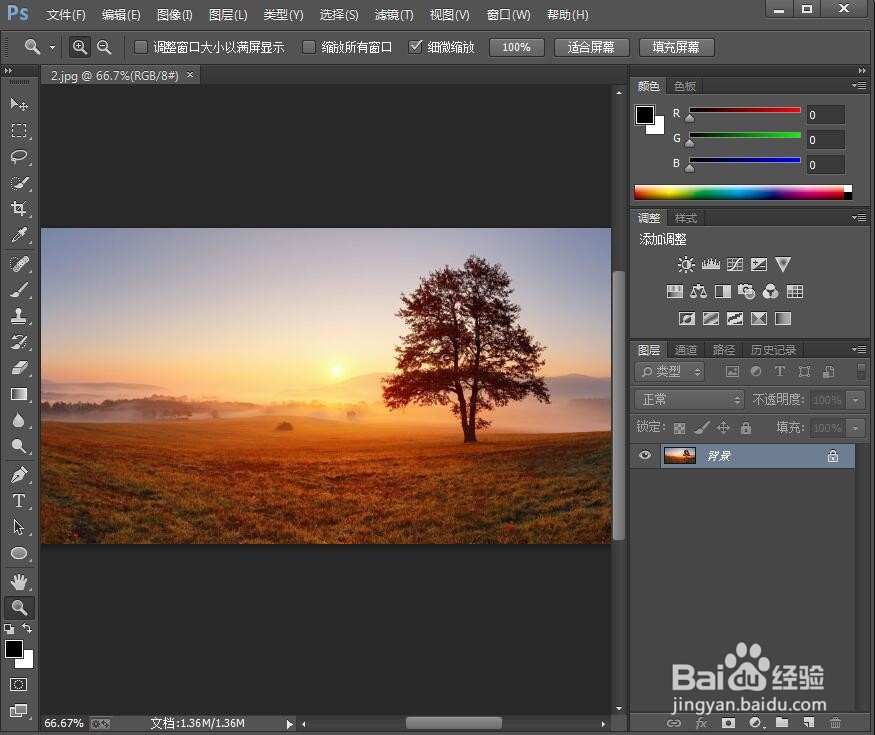Click toolbar foreground color swatch
This screenshot has height=735, width=875.
pyautogui.click(x=13, y=650)
